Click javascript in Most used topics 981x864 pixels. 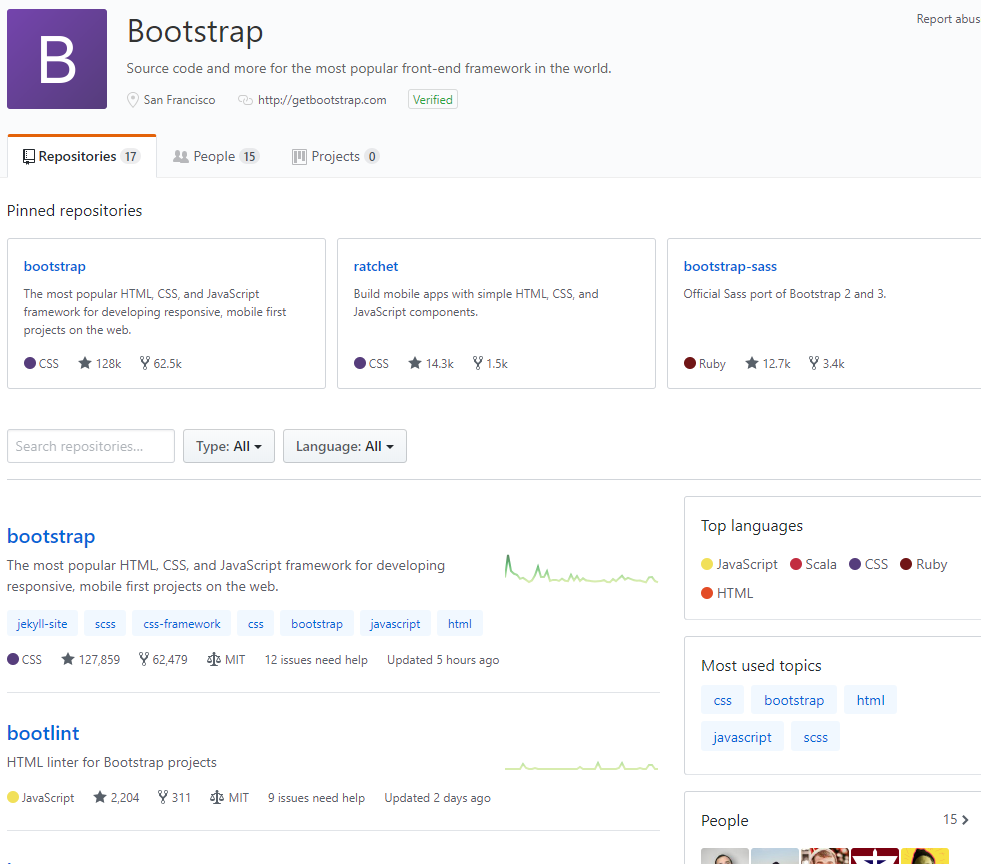point(742,737)
